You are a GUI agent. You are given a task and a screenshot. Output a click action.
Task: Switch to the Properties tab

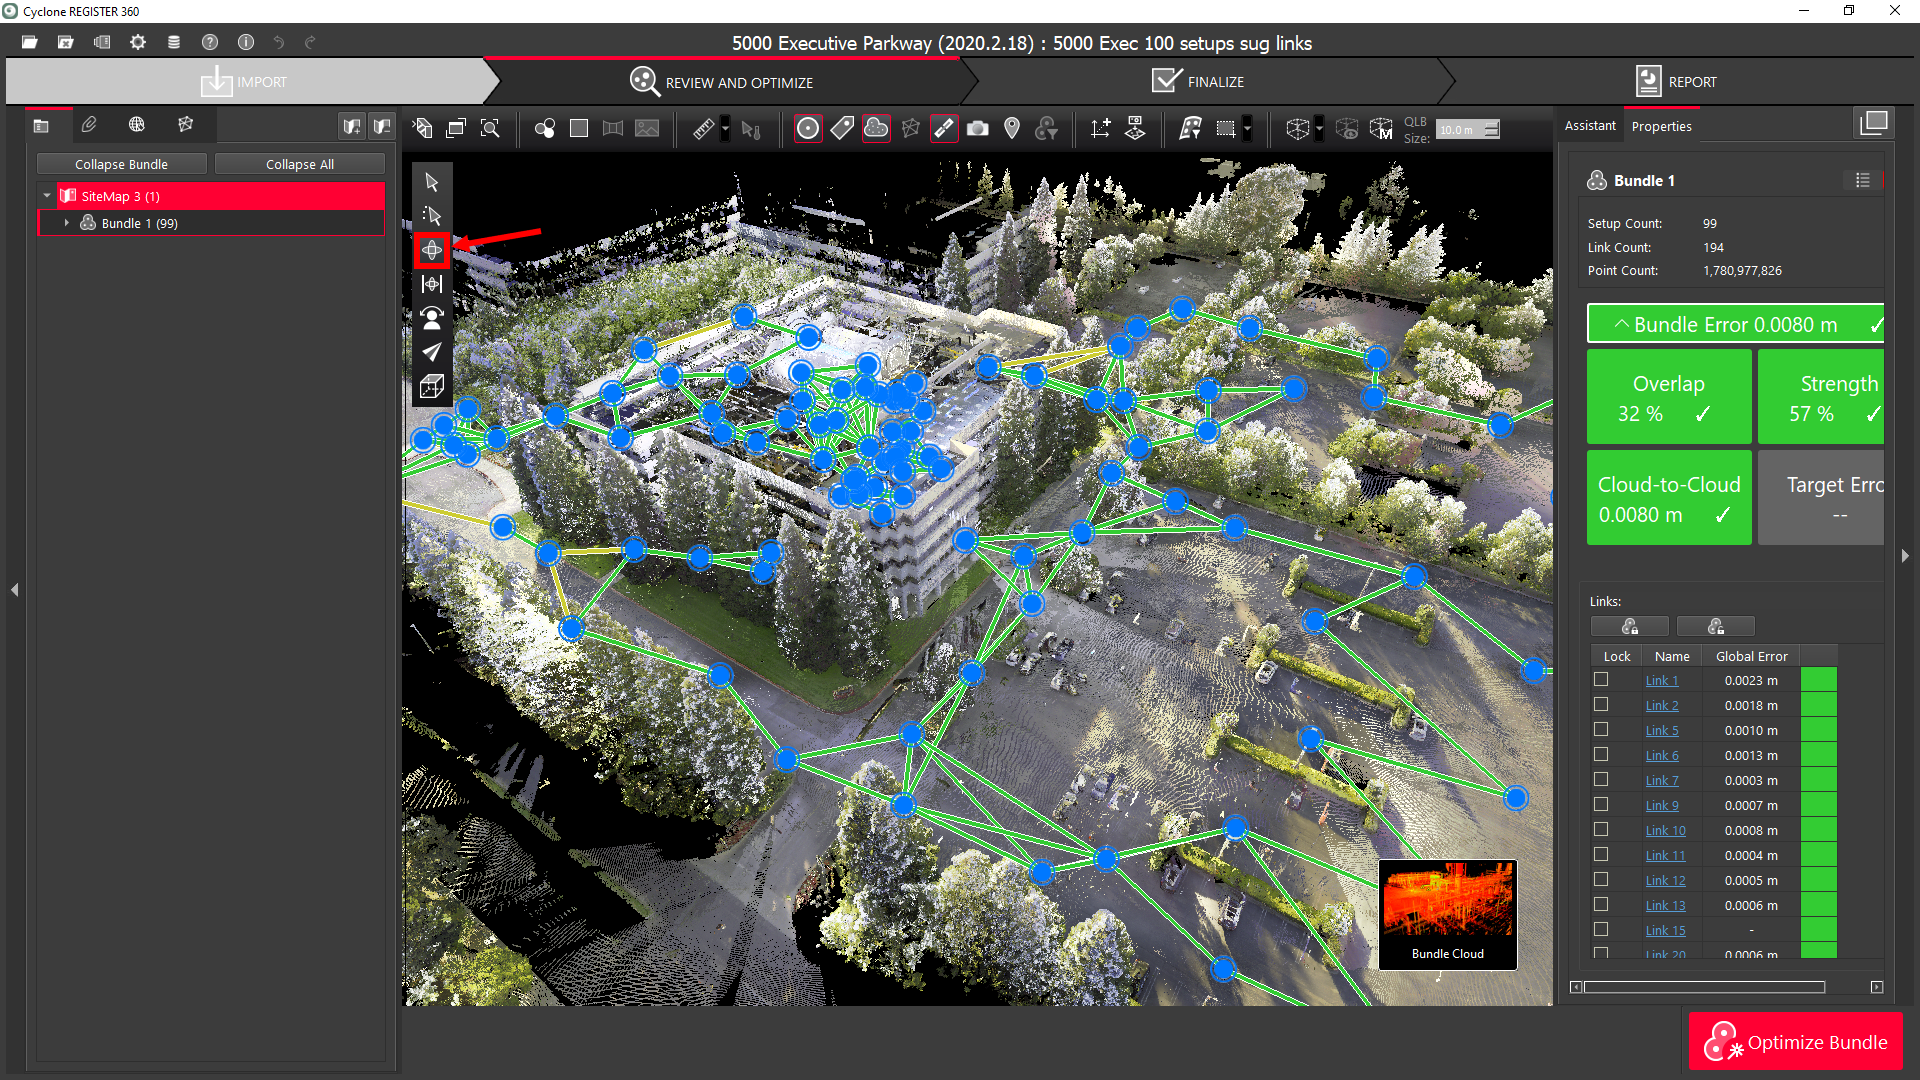(1661, 126)
